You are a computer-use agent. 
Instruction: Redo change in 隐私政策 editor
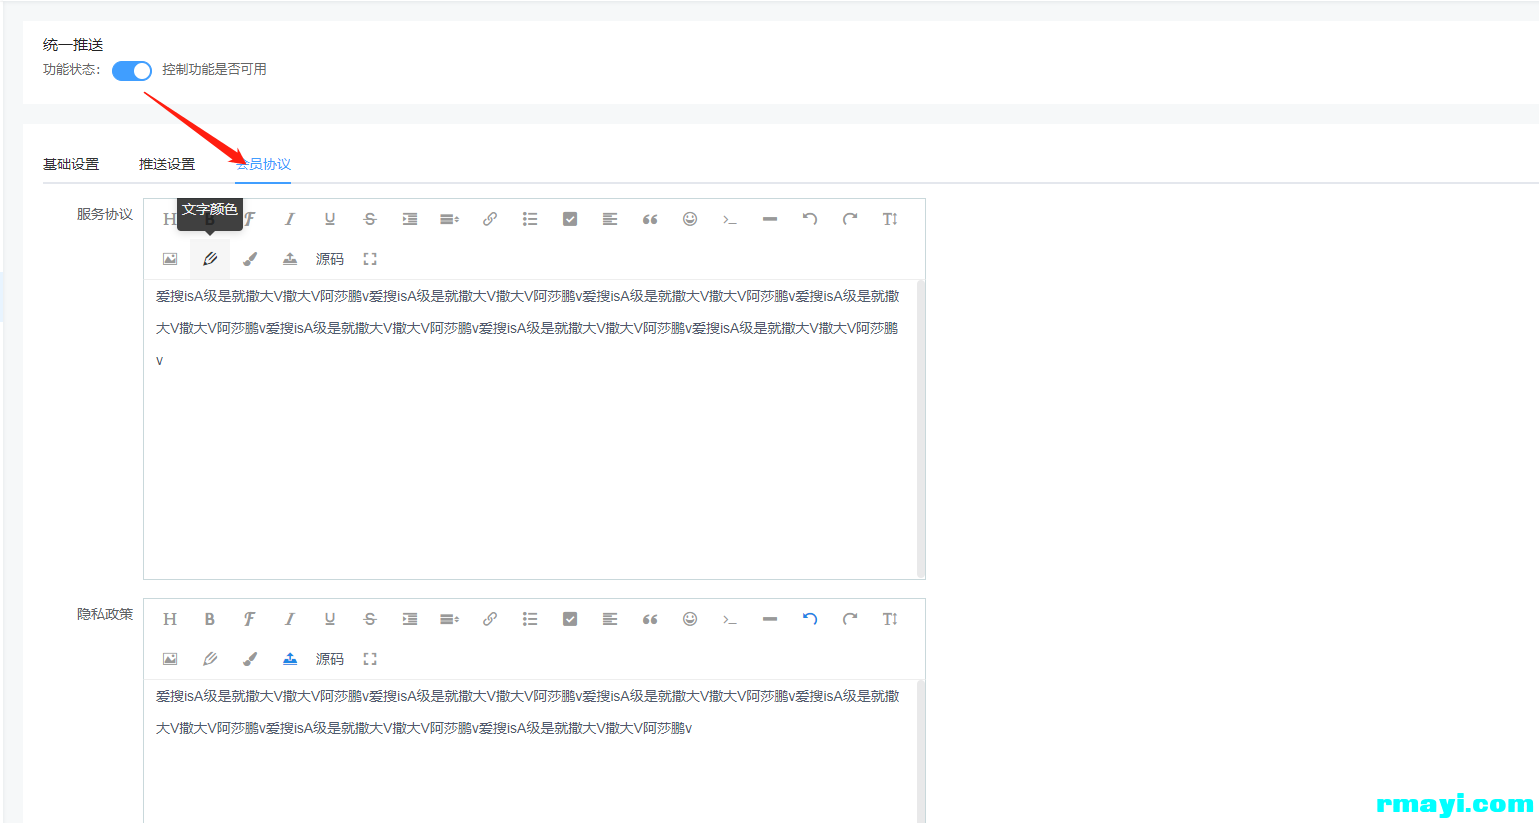850,619
